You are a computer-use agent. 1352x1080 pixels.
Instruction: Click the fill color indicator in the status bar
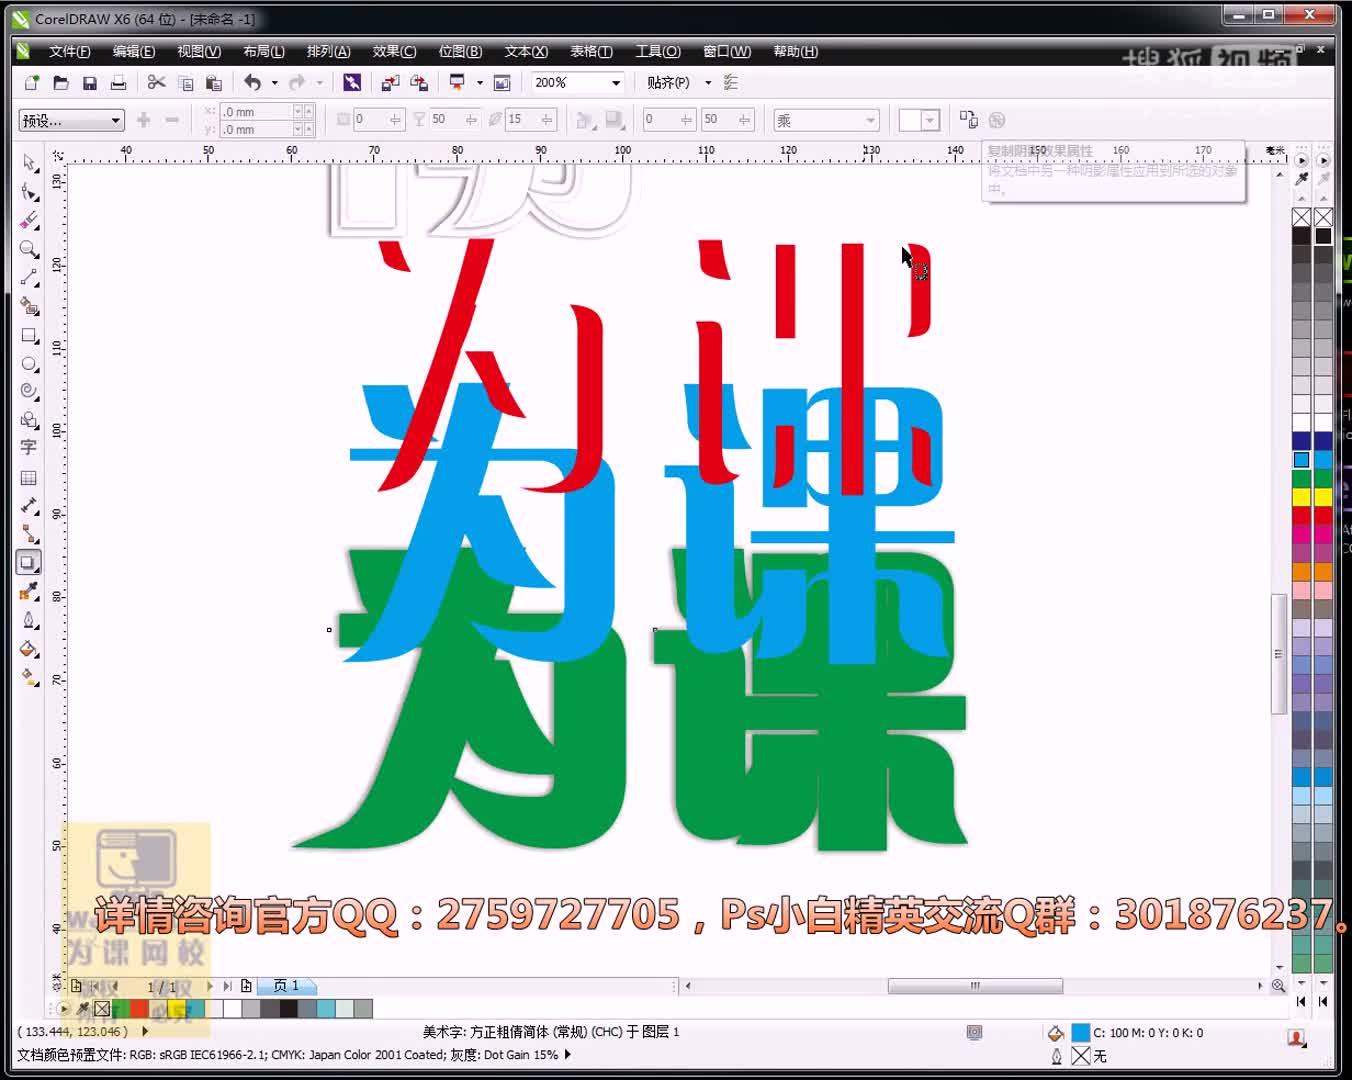coord(1081,1033)
